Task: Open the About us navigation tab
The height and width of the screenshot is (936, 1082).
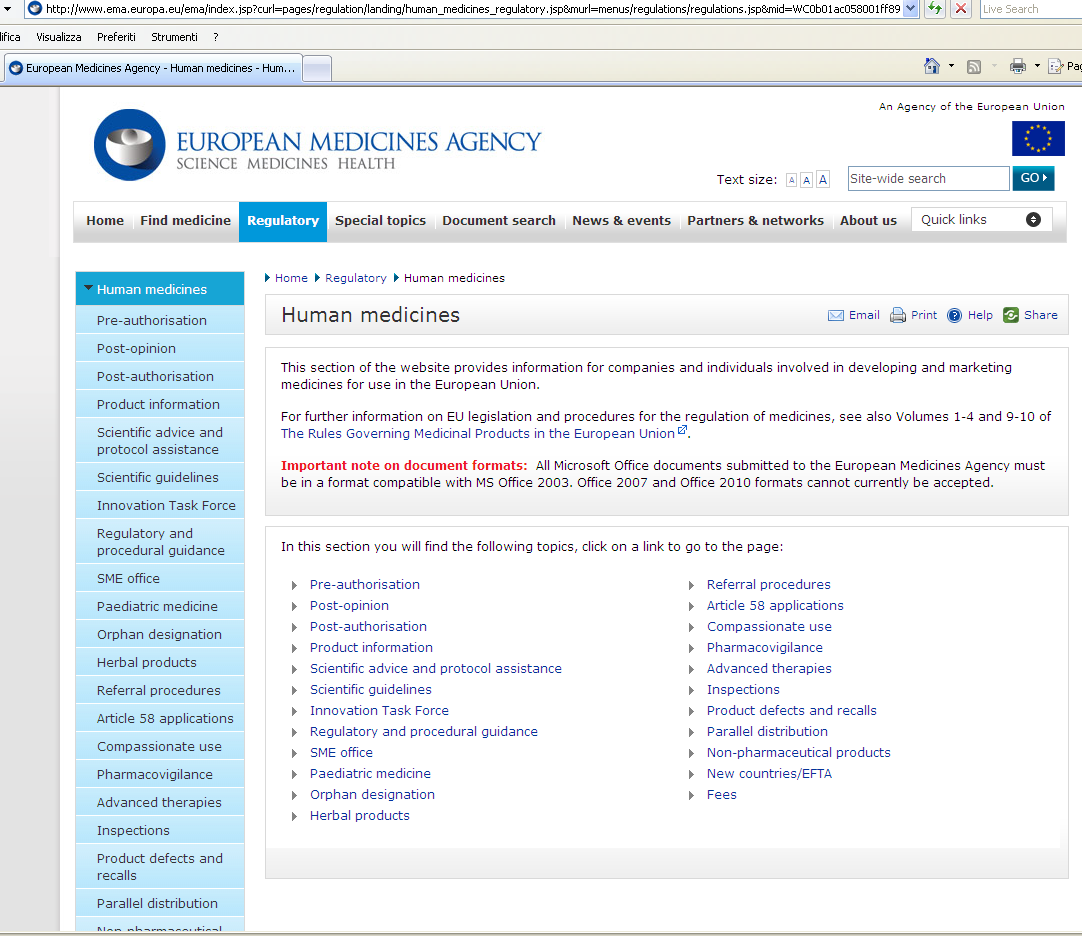Action: click(868, 221)
